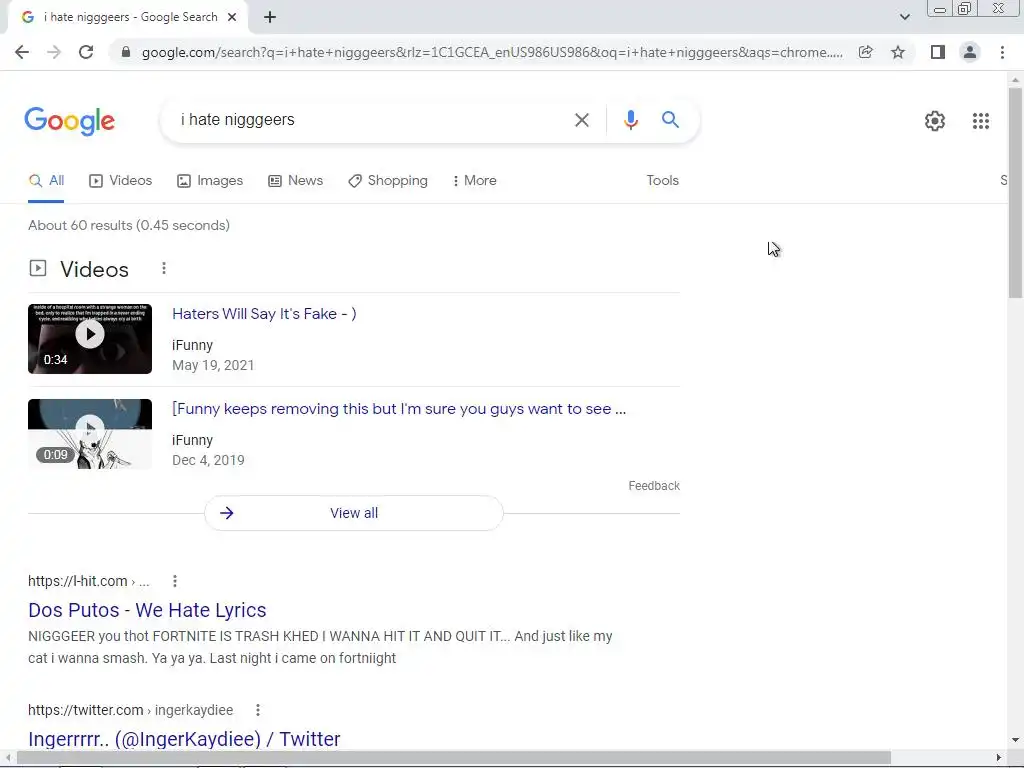The image size is (1024, 768).
Task: Click the address bar URL
Action: pyautogui.click(x=492, y=52)
